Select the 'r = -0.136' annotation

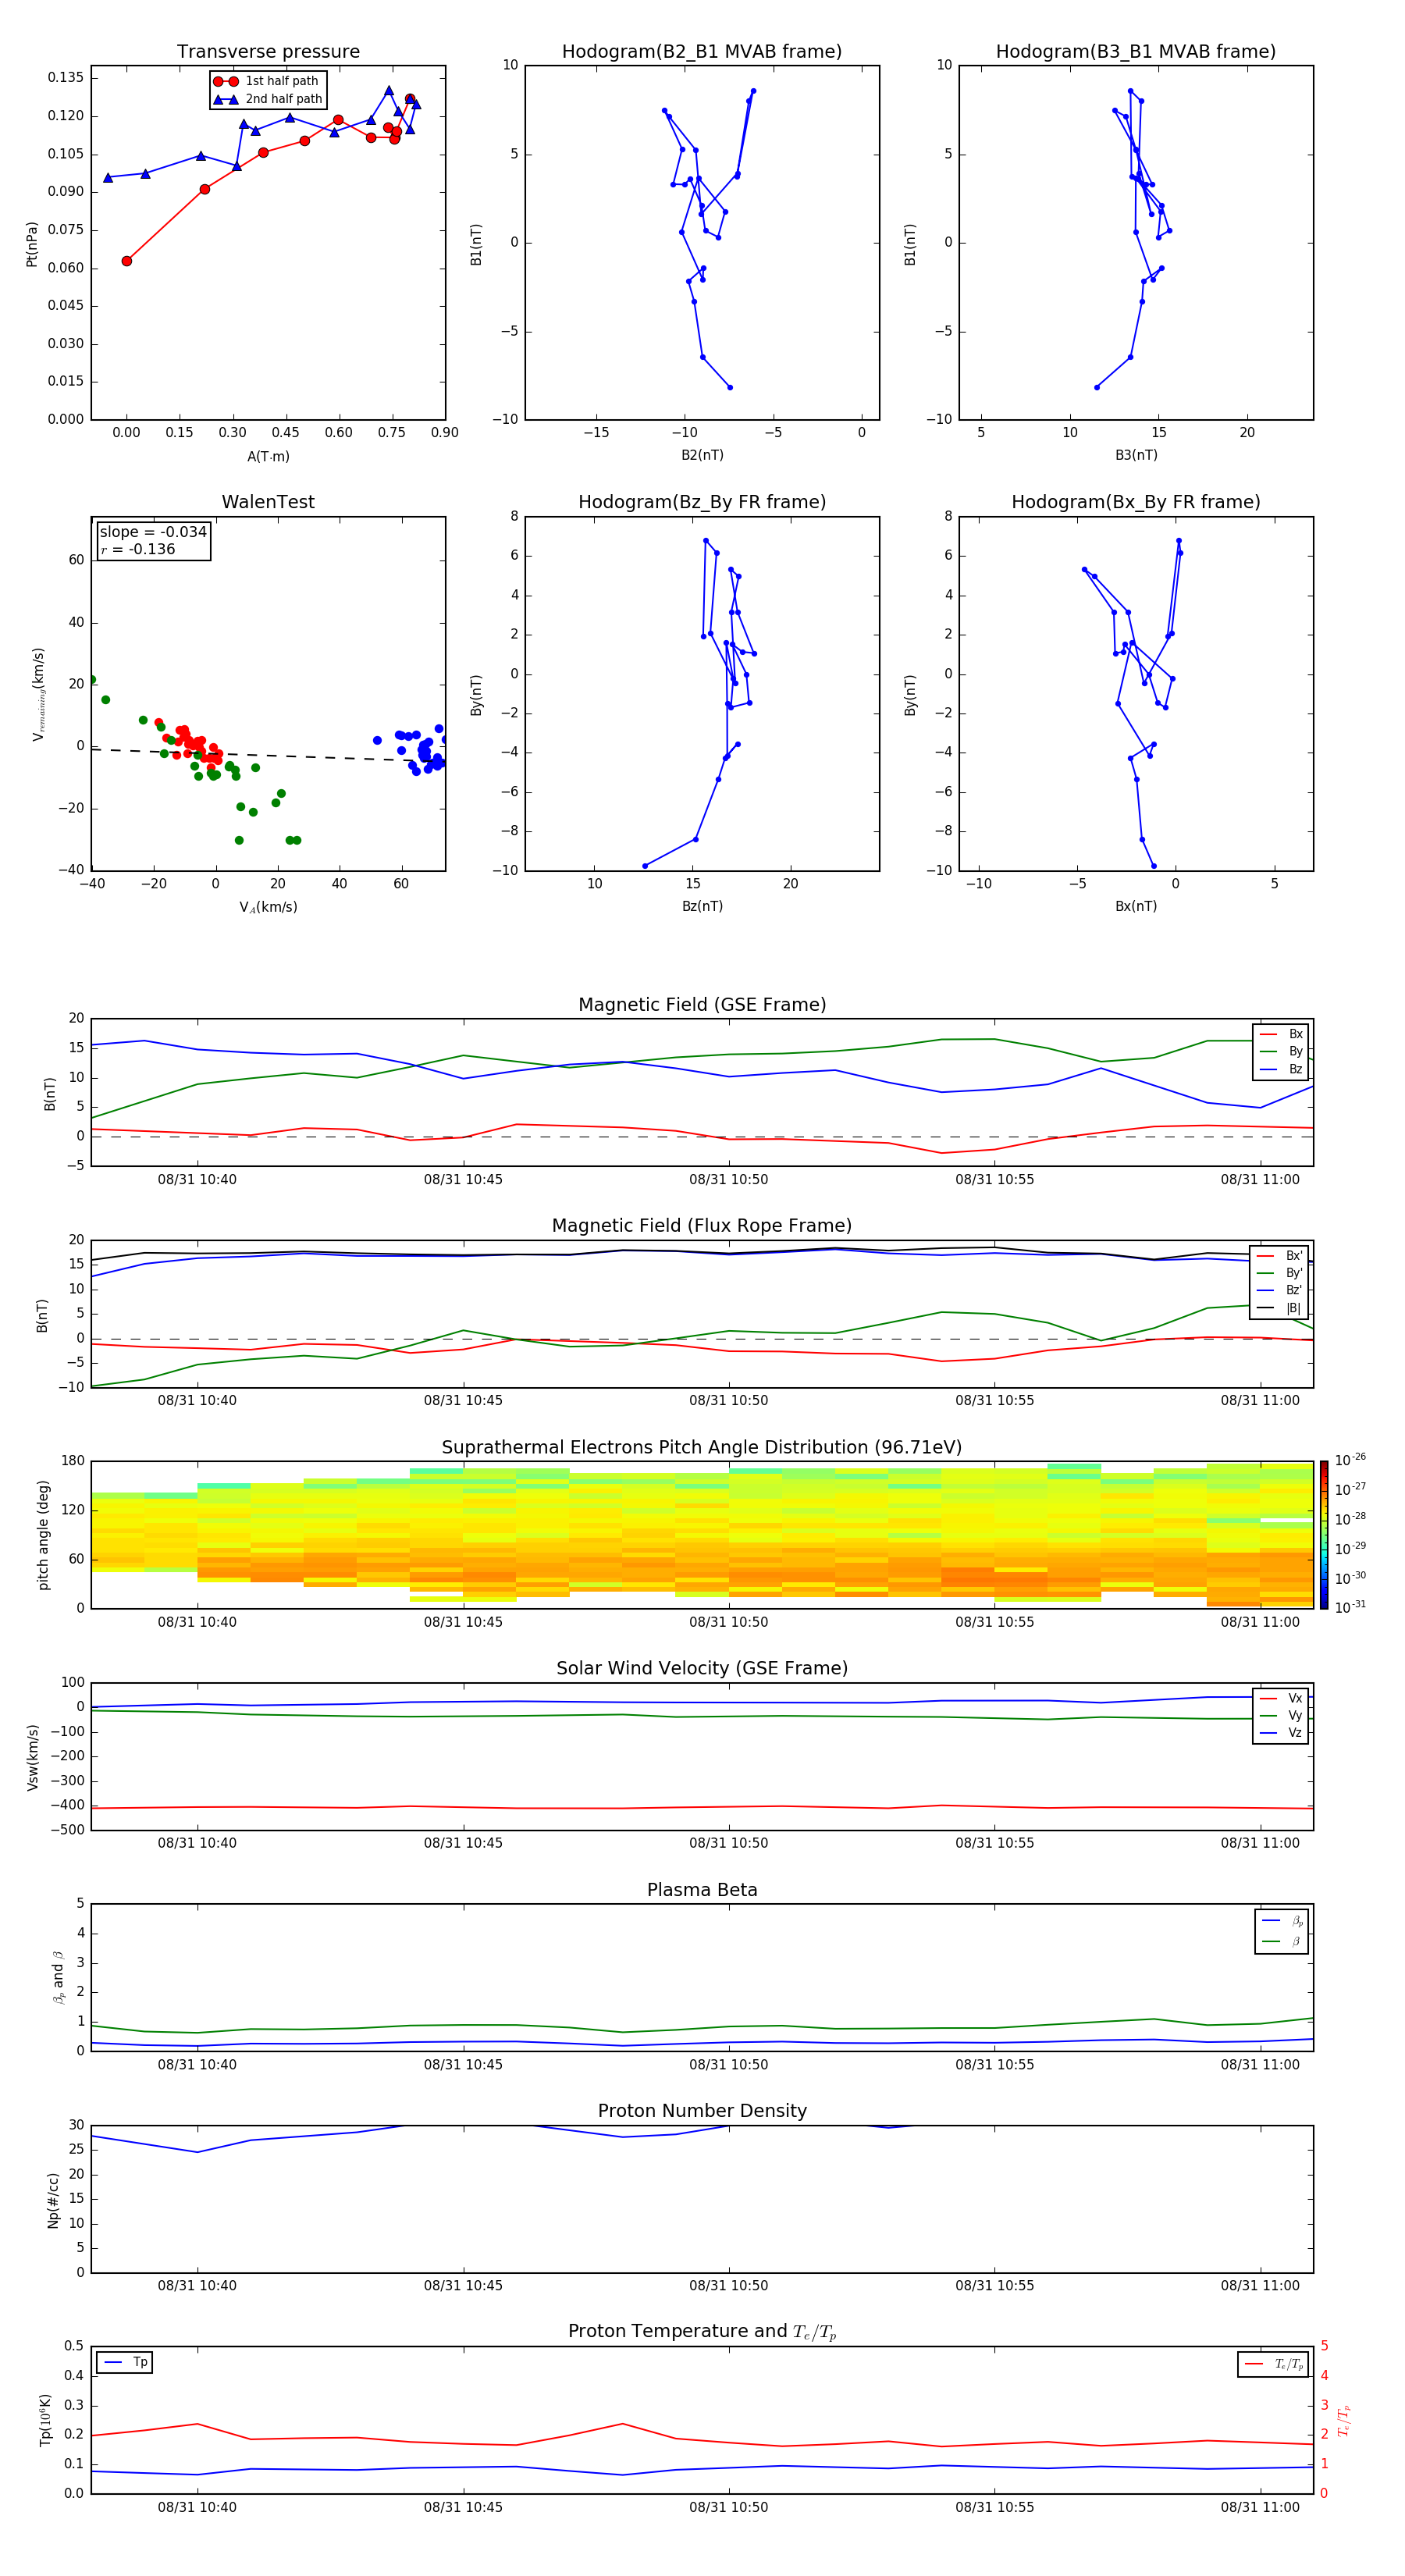pos(138,549)
